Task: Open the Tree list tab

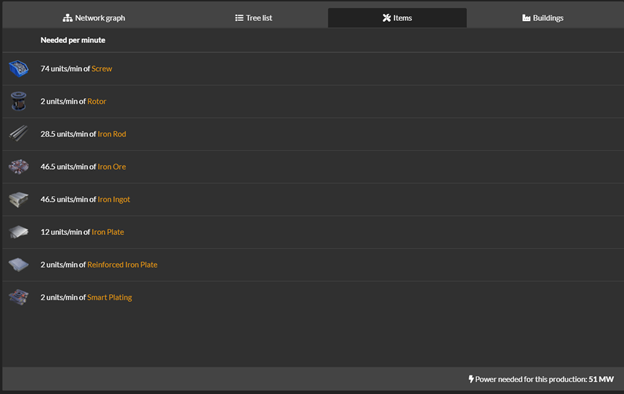Action: pyautogui.click(x=254, y=18)
